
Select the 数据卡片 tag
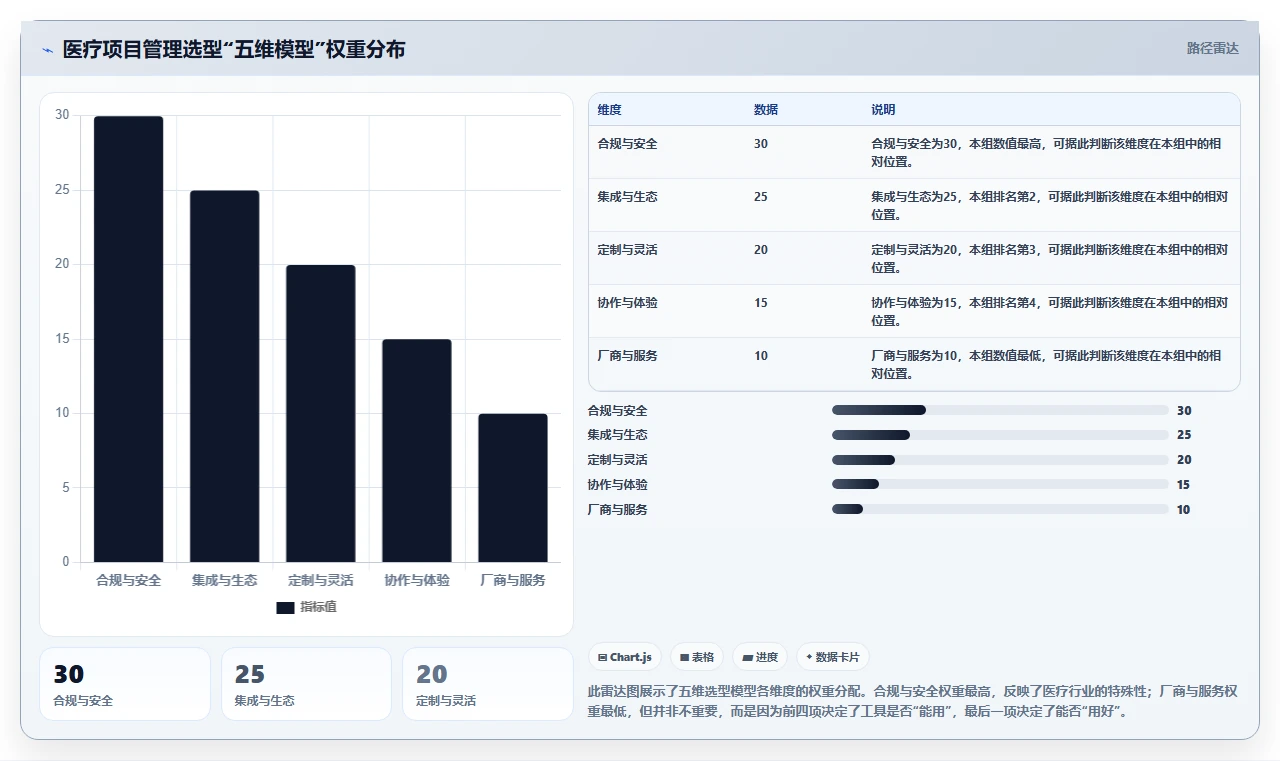(x=833, y=657)
